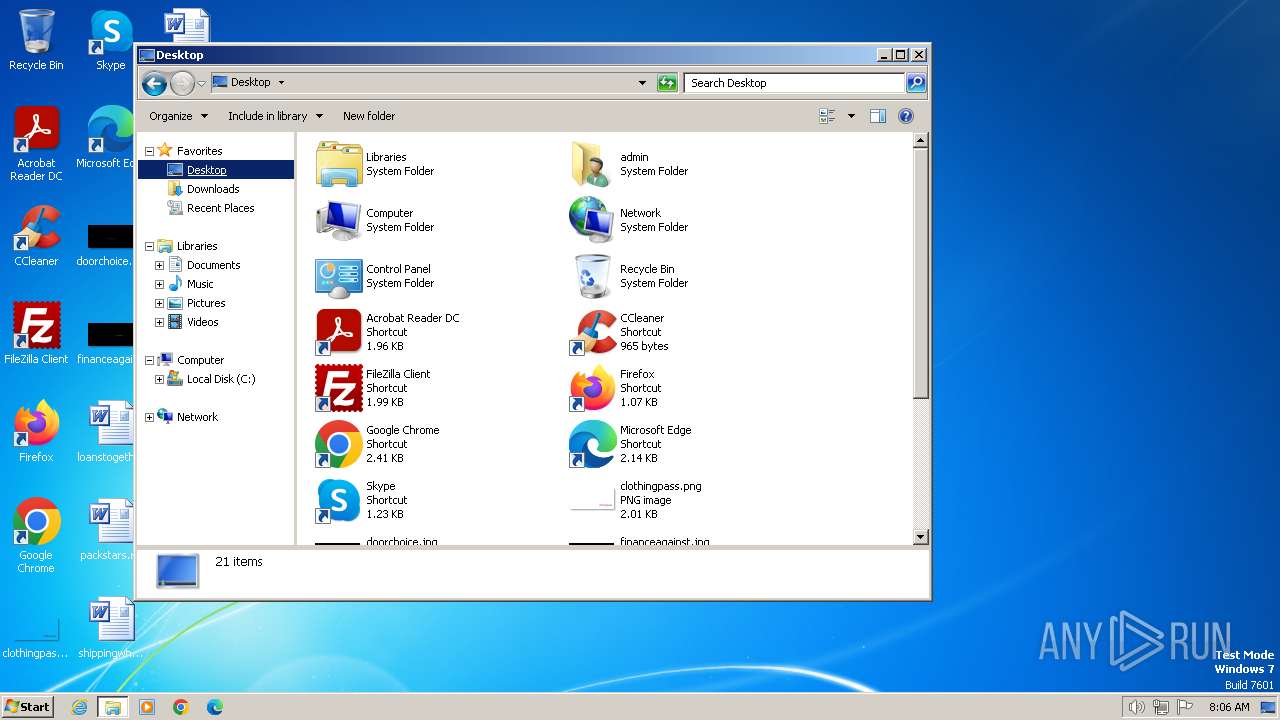Click the Action Center flag tray icon
The height and width of the screenshot is (720, 1280).
pyautogui.click(x=1184, y=707)
